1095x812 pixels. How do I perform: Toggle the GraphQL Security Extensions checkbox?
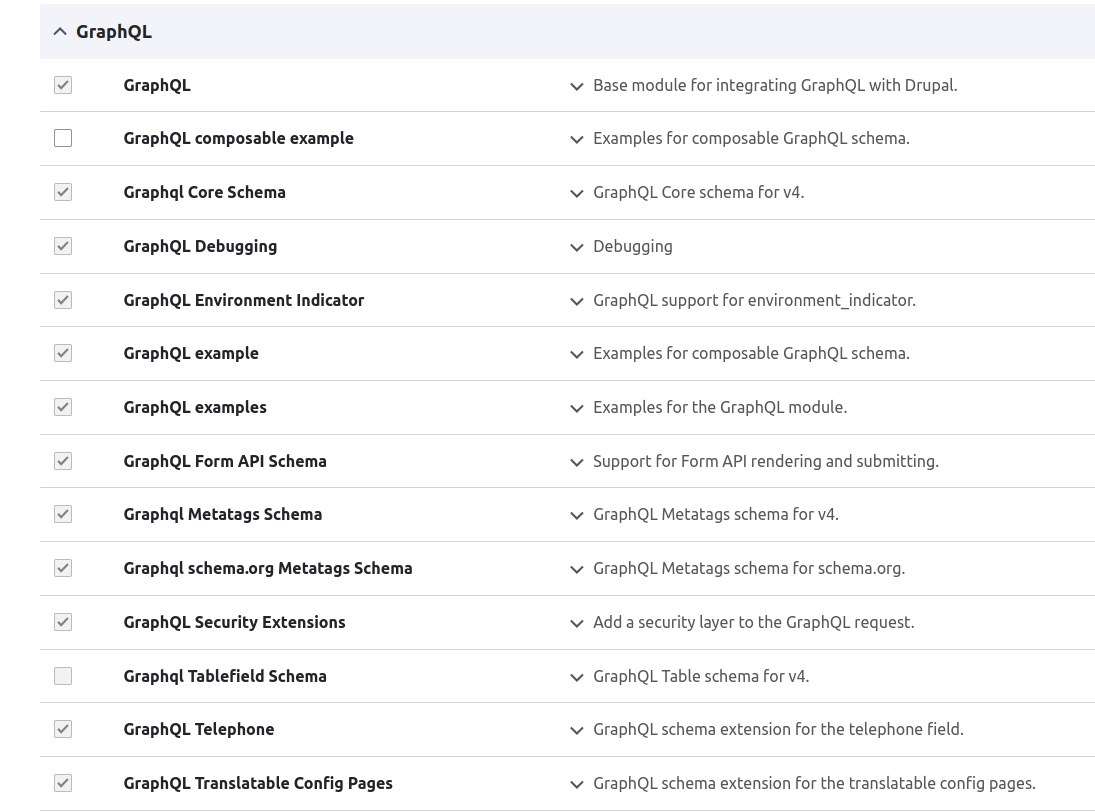tap(63, 622)
